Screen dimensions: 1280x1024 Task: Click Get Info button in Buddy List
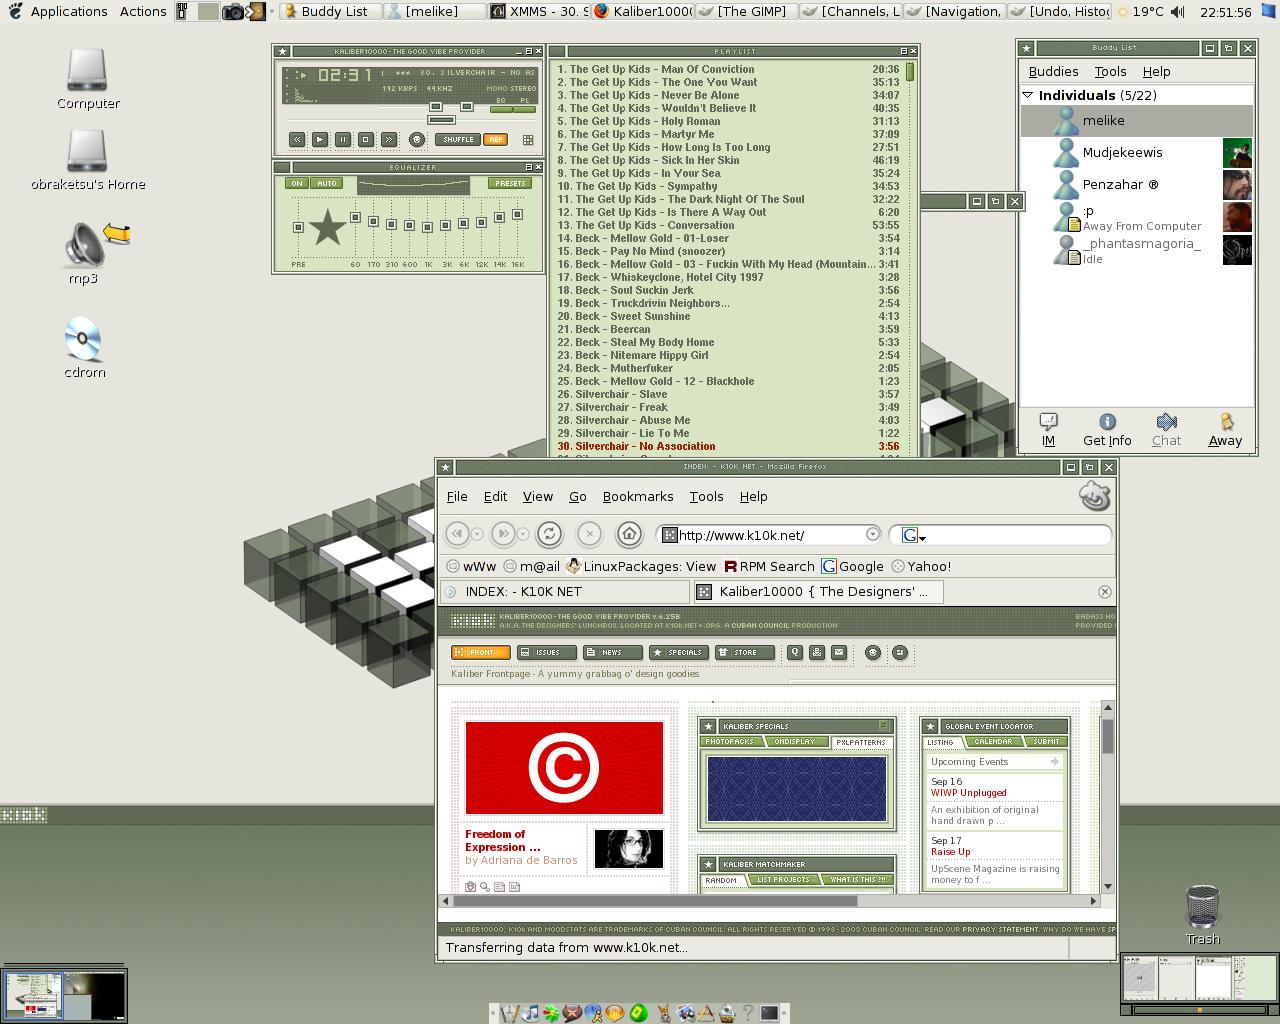coord(1107,429)
